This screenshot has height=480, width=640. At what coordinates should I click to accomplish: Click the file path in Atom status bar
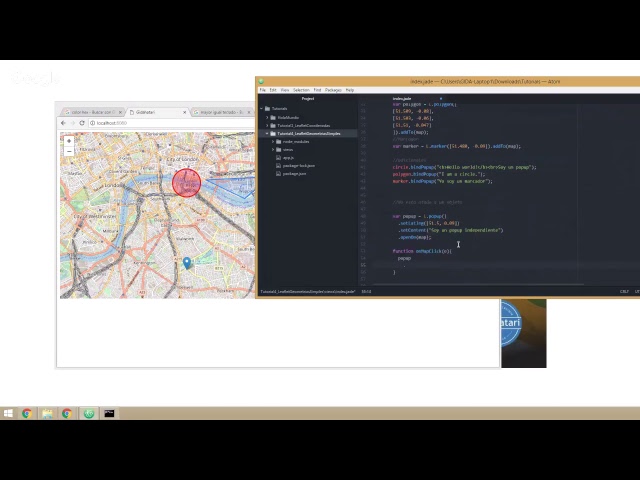pyautogui.click(x=308, y=291)
